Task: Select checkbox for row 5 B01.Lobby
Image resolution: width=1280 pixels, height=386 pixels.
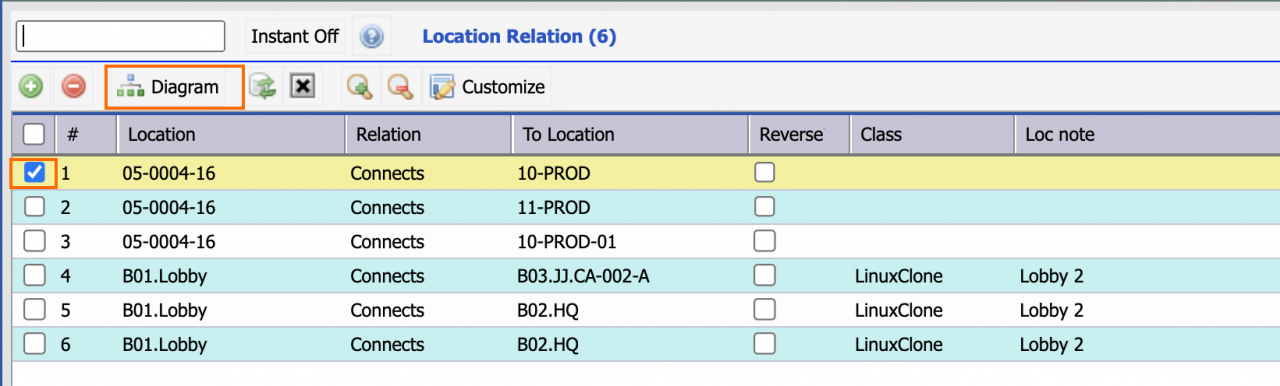Action: coord(35,309)
